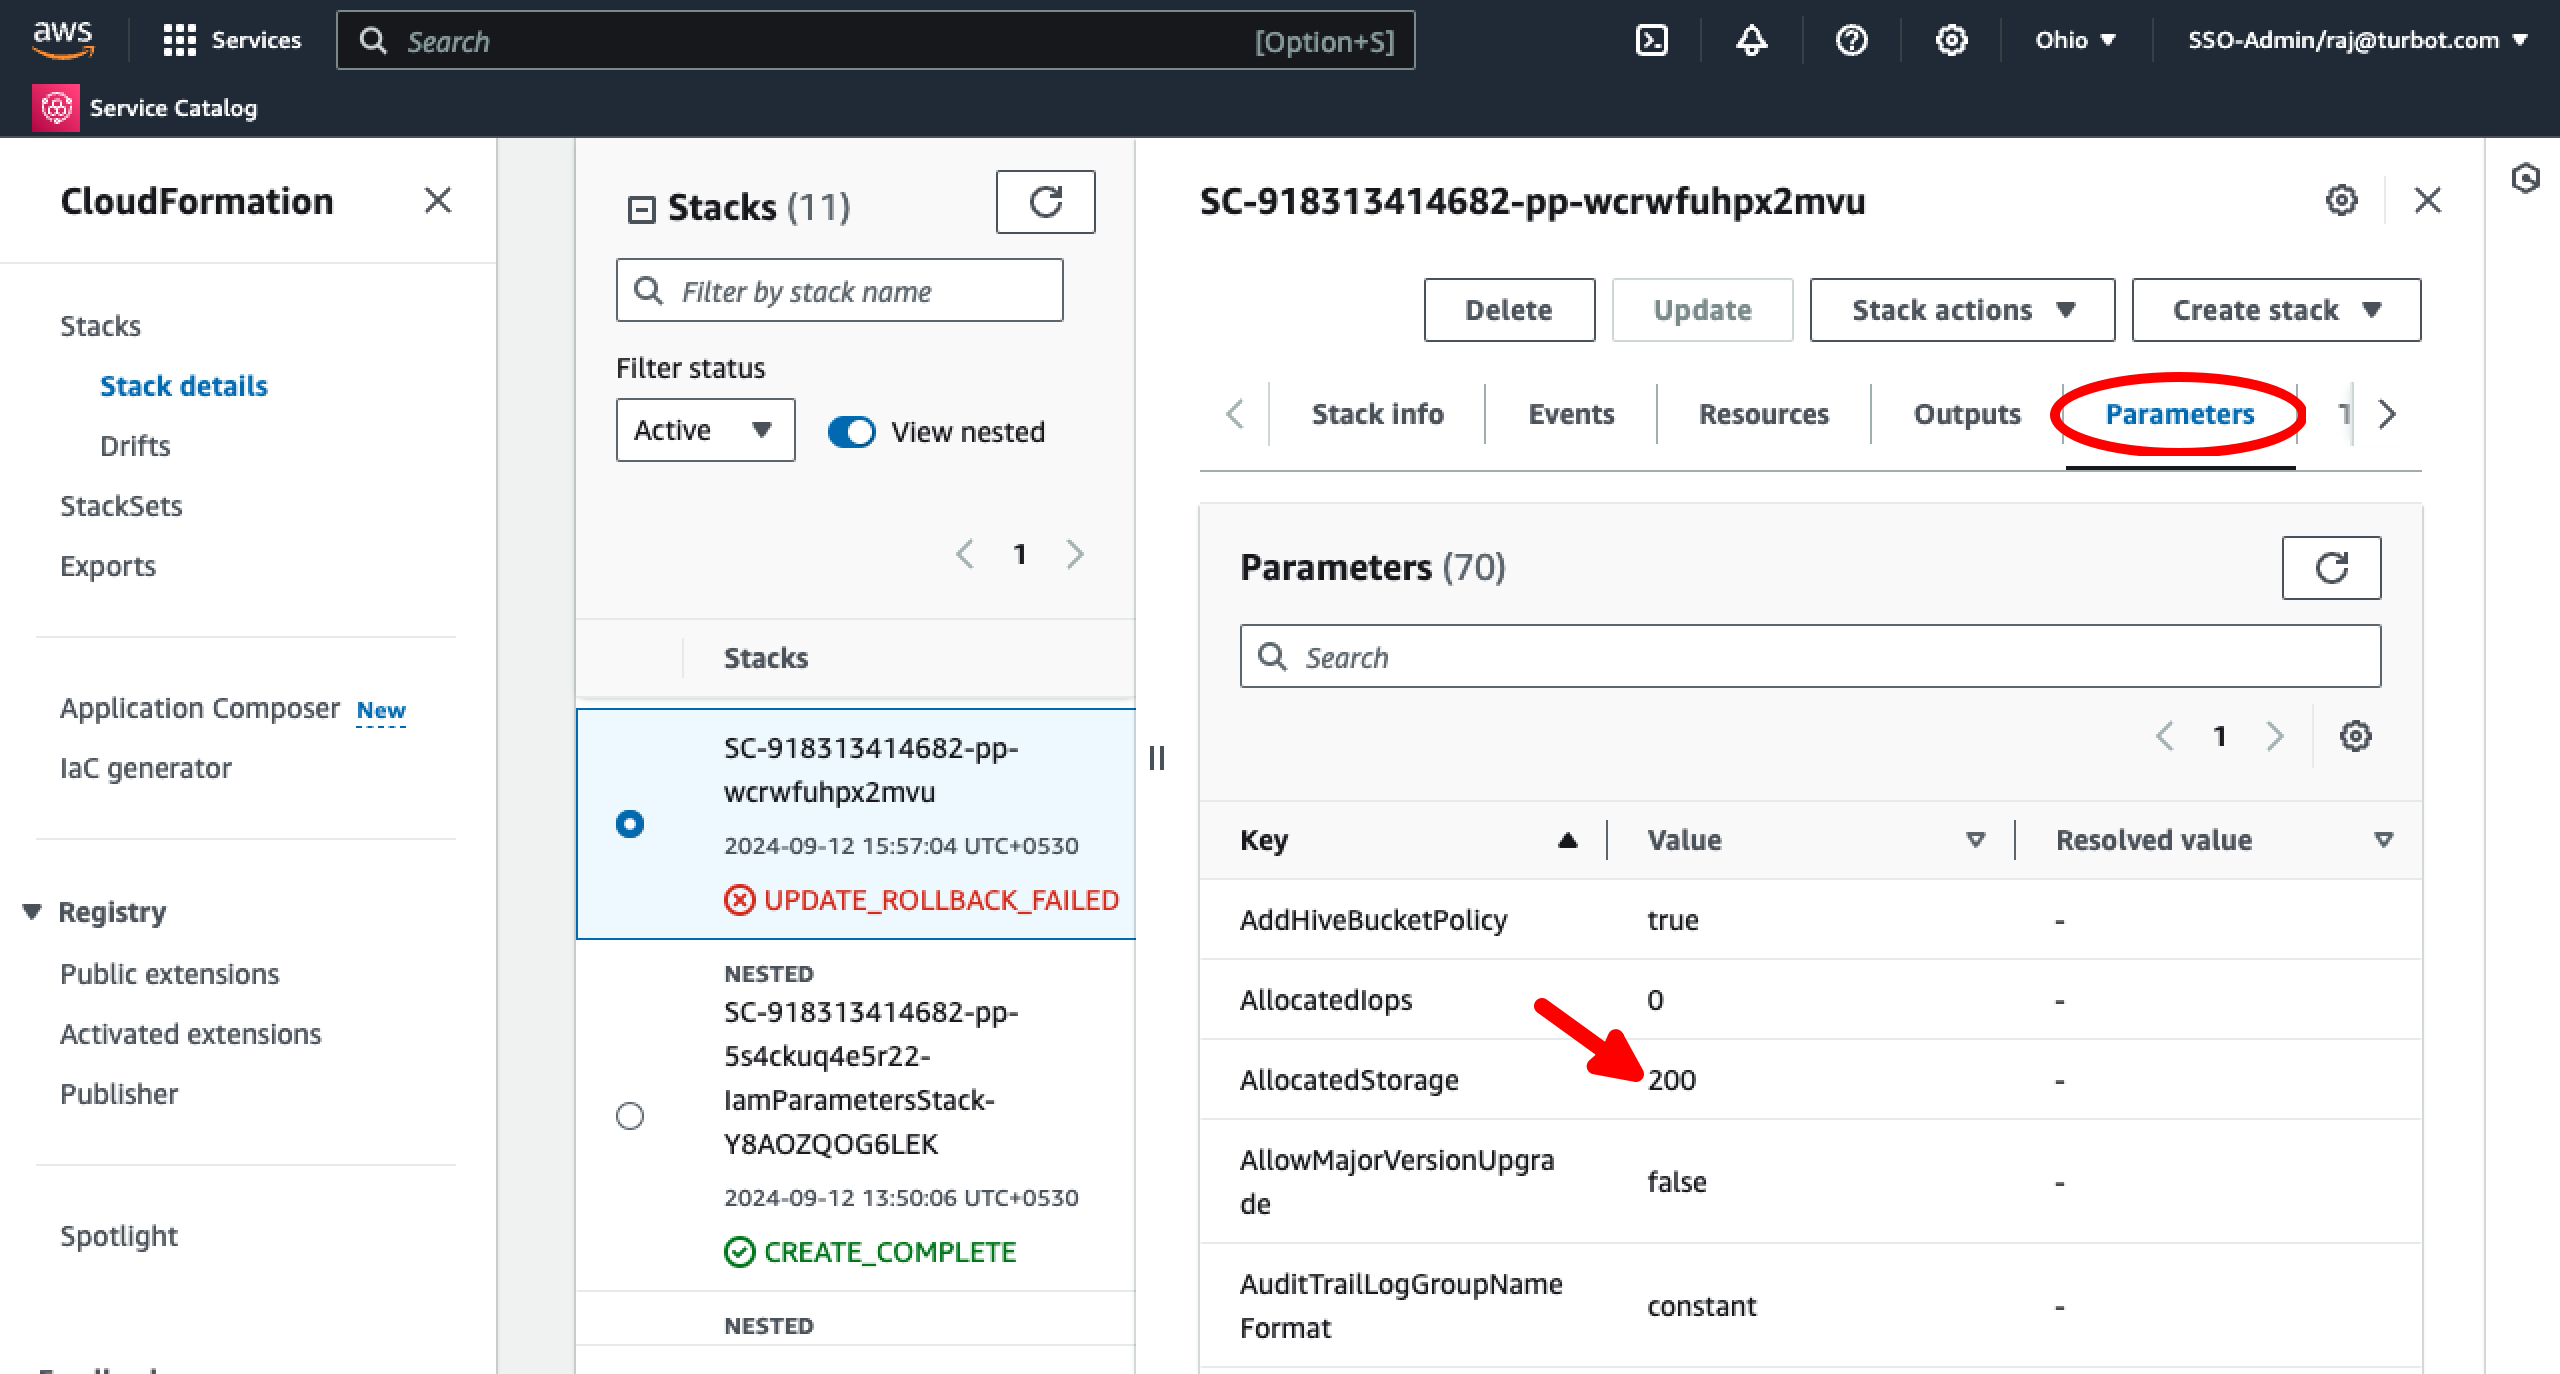Viewport: 2560px width, 1374px height.
Task: Refresh the Stacks list
Action: point(1045,201)
